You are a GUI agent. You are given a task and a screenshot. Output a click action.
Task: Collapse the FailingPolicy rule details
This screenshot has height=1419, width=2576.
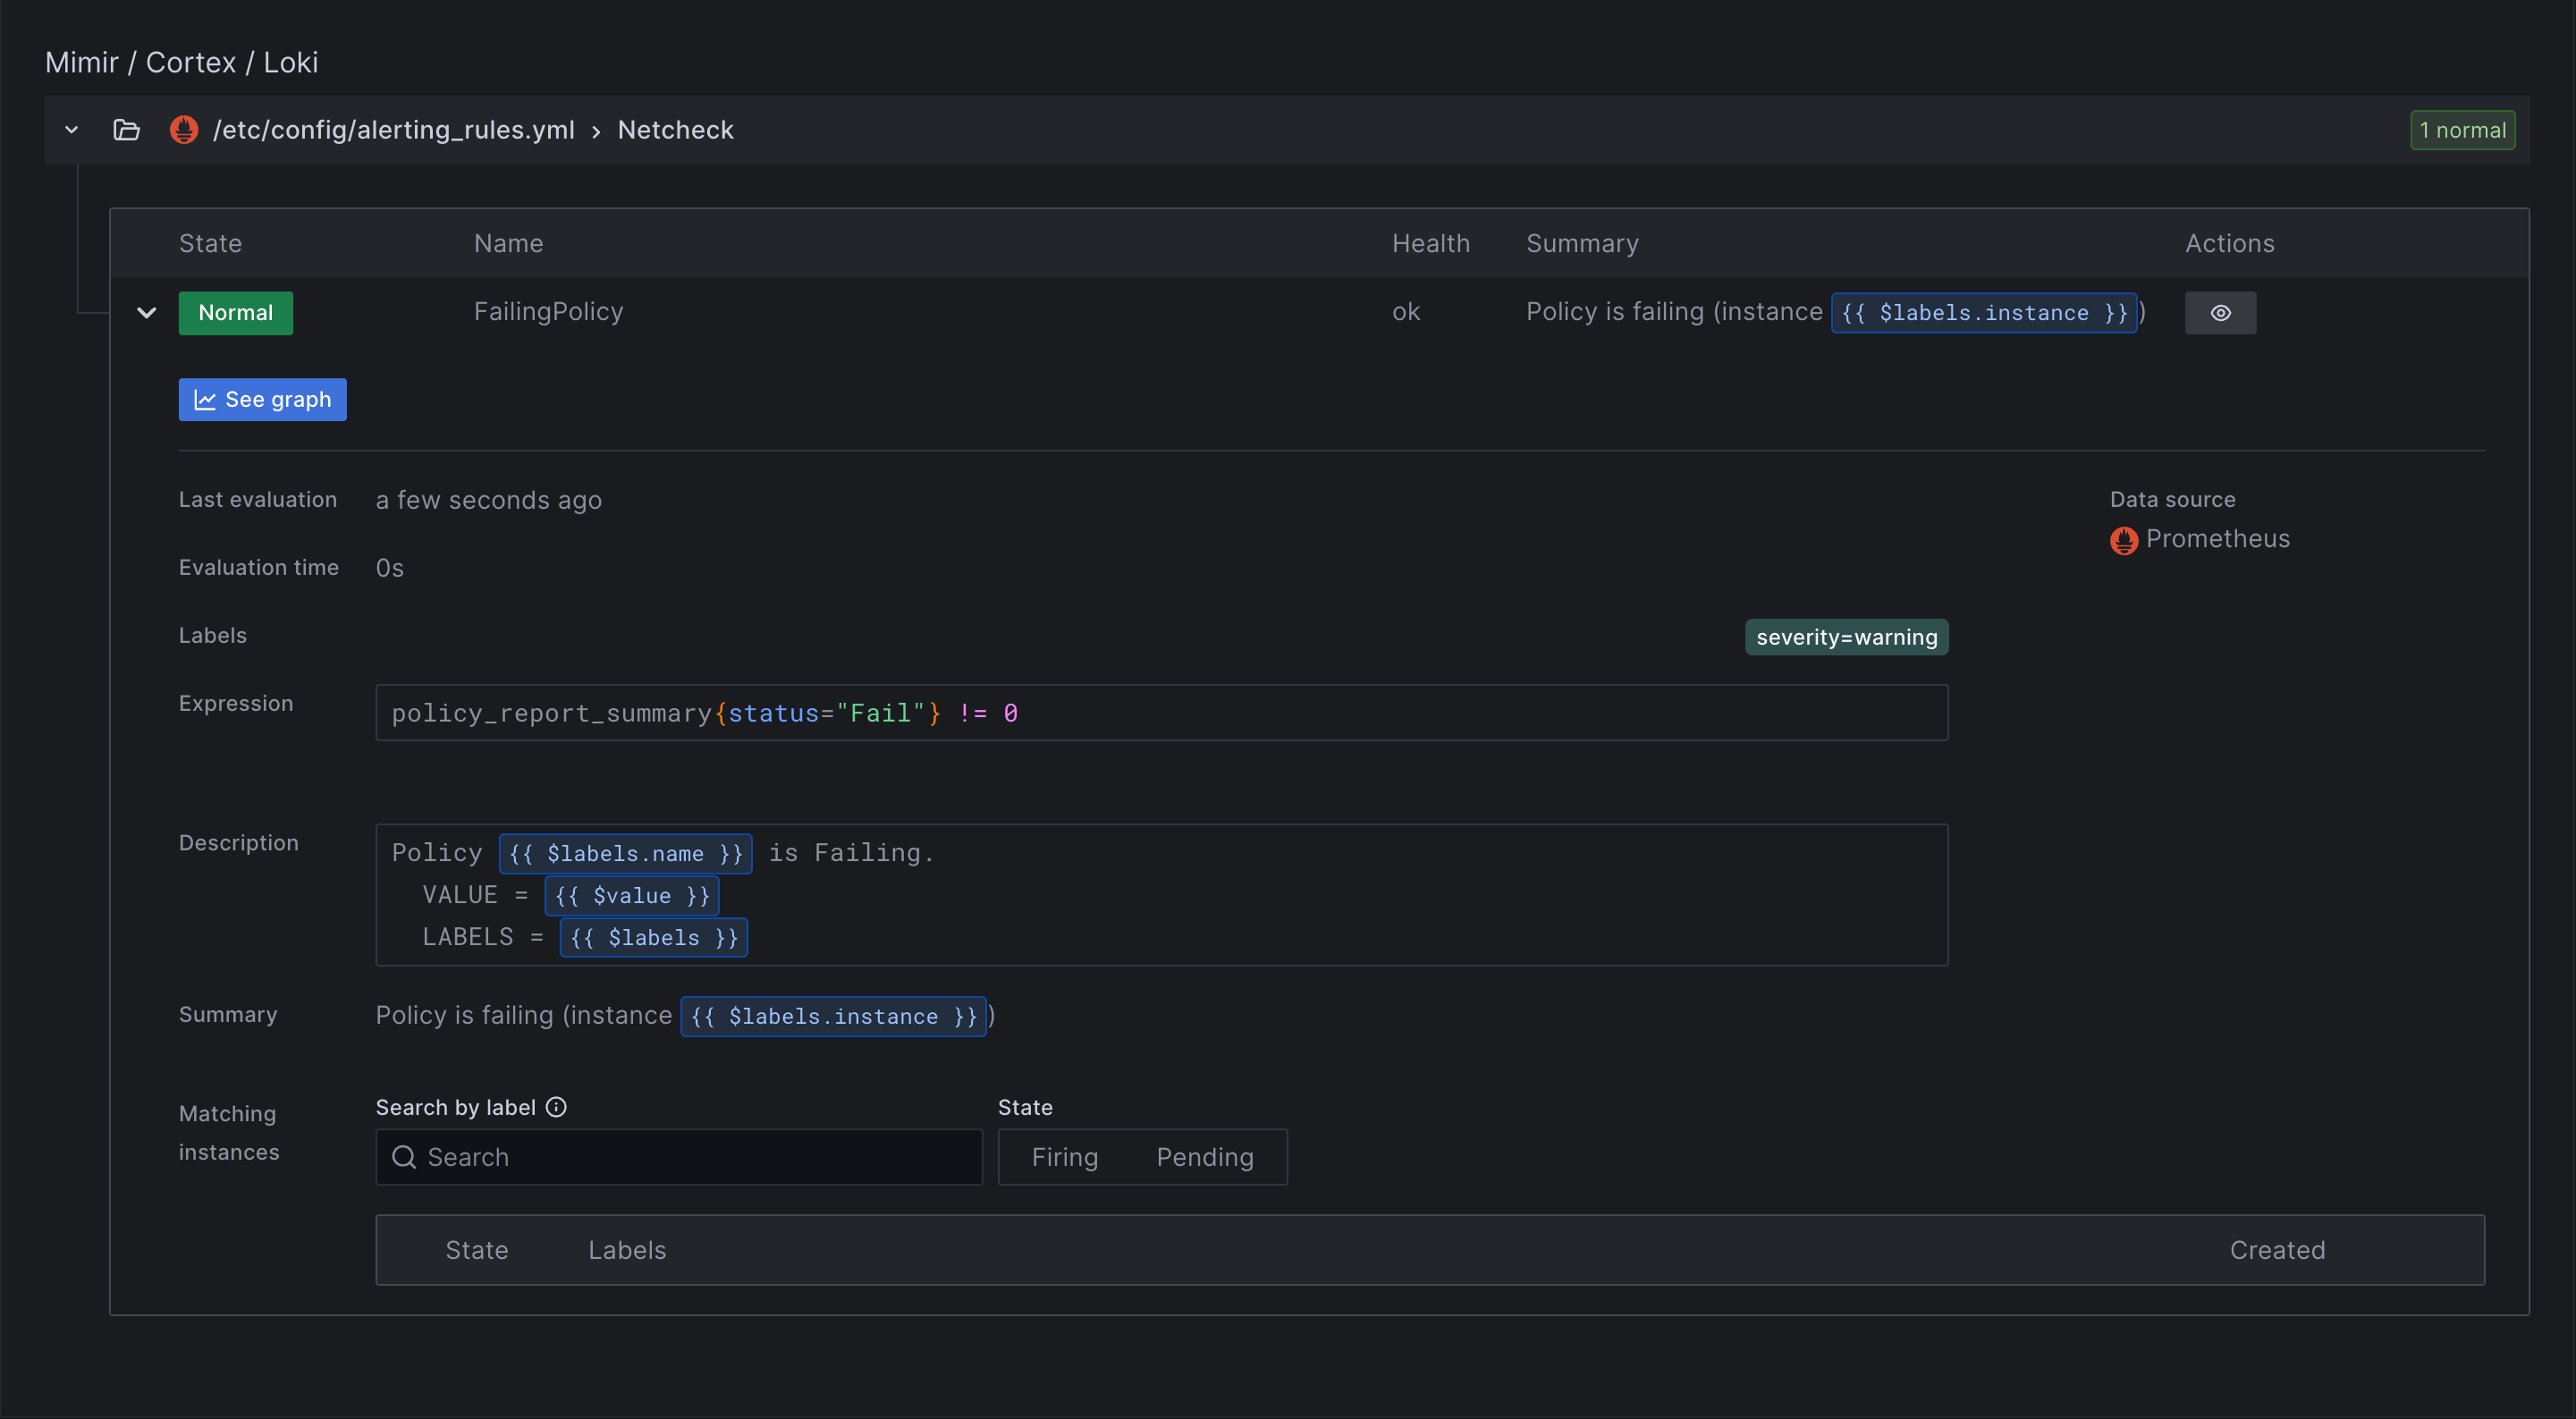coord(146,312)
